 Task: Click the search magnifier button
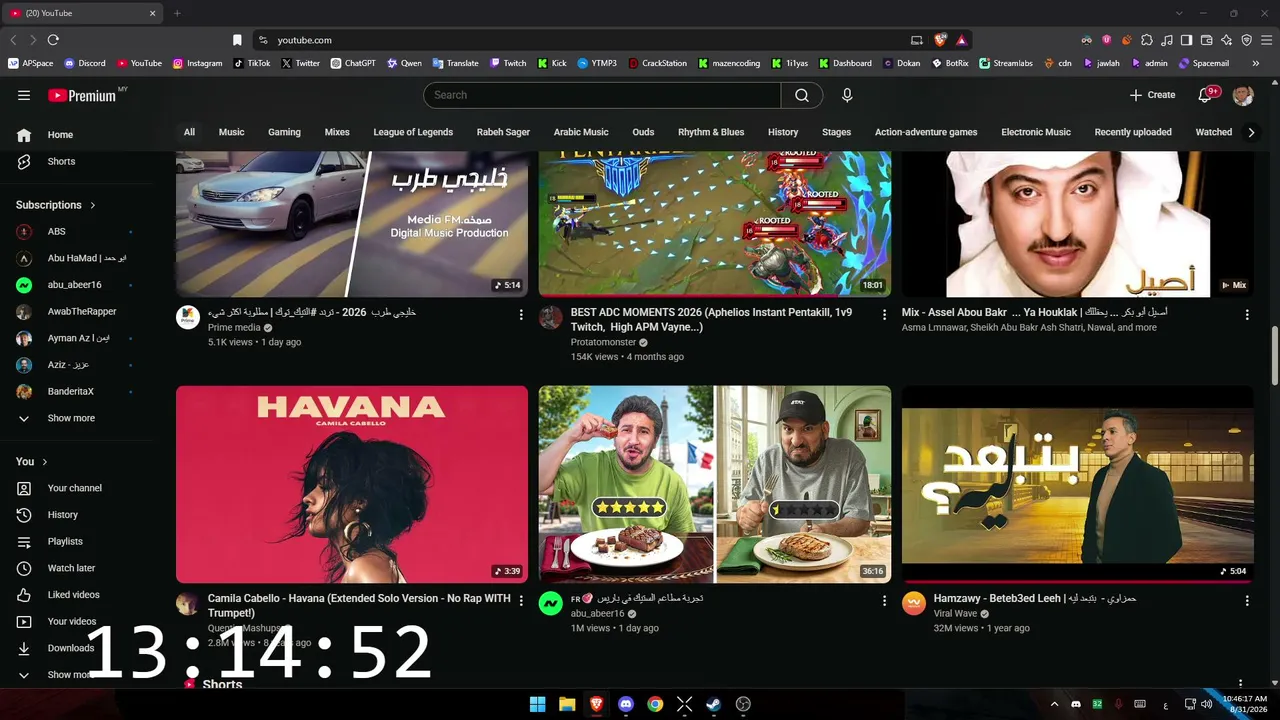802,95
